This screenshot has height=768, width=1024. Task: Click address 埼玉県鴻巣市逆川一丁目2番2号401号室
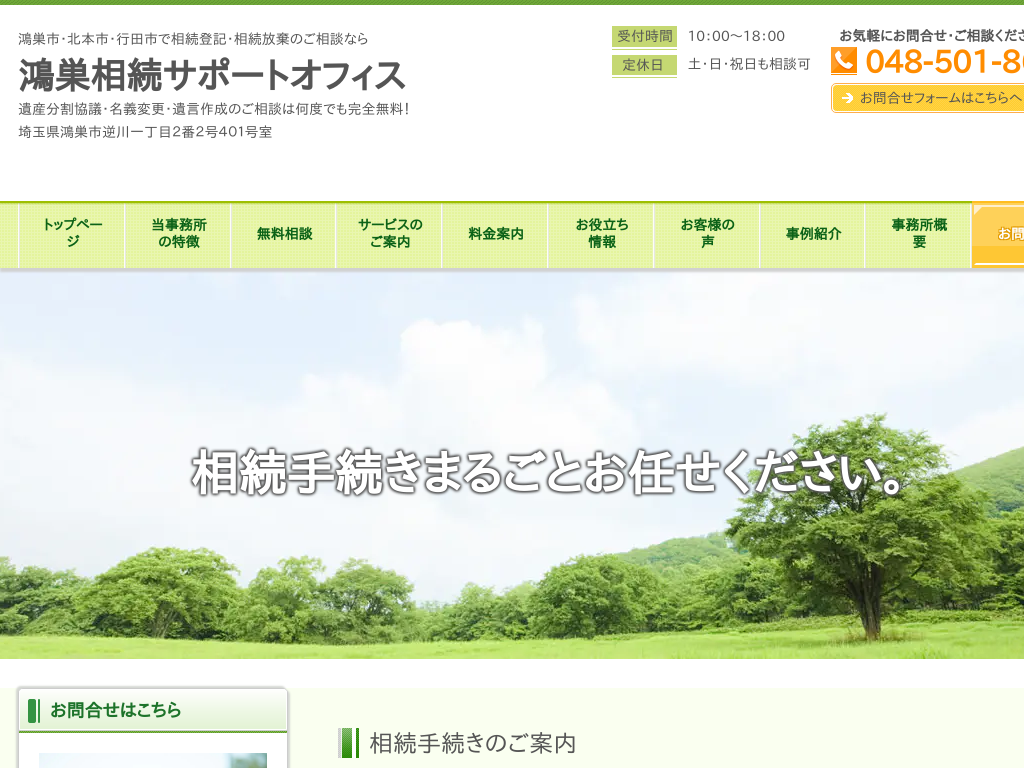coord(145,132)
